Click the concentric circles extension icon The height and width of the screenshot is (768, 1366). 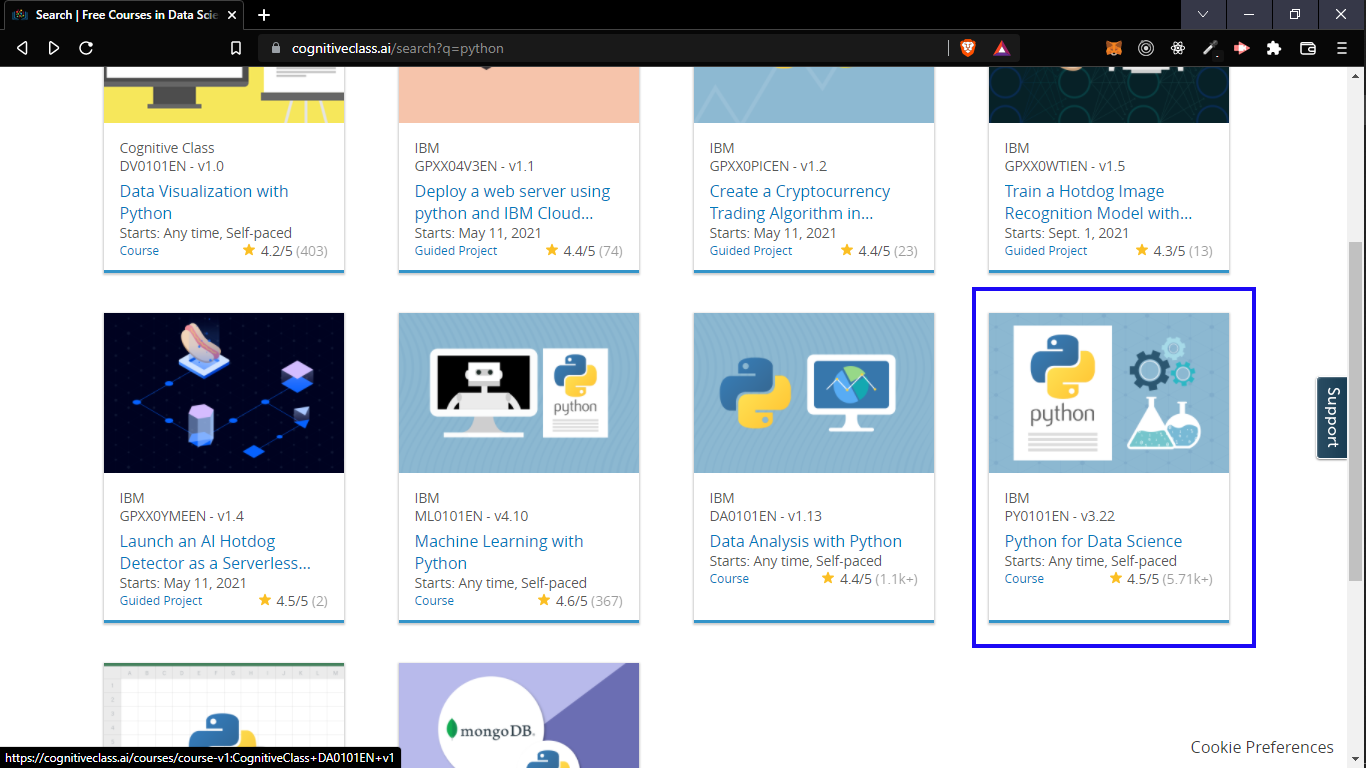pyautogui.click(x=1146, y=48)
